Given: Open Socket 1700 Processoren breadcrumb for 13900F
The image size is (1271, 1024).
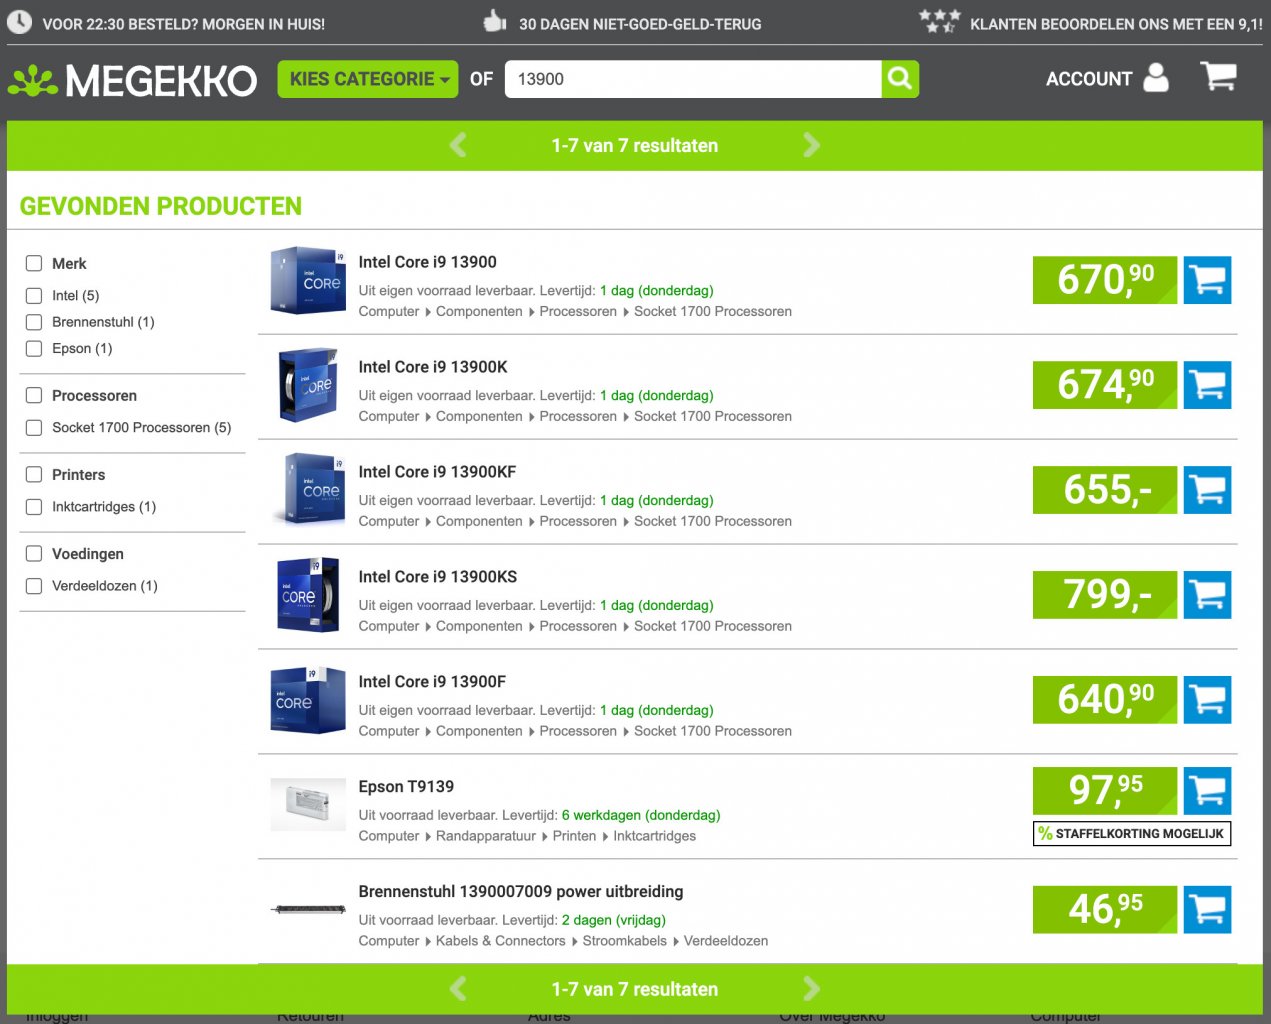Looking at the screenshot, I should coord(713,732).
